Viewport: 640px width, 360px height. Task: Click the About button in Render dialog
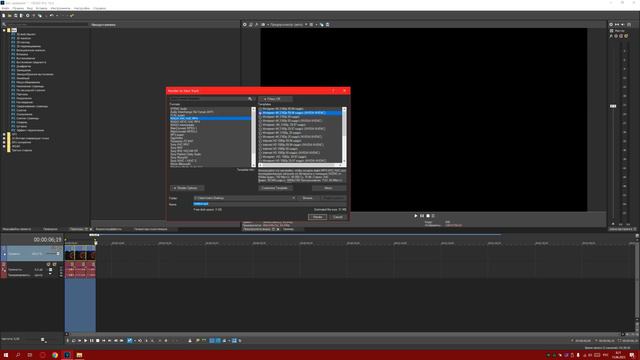(329, 188)
